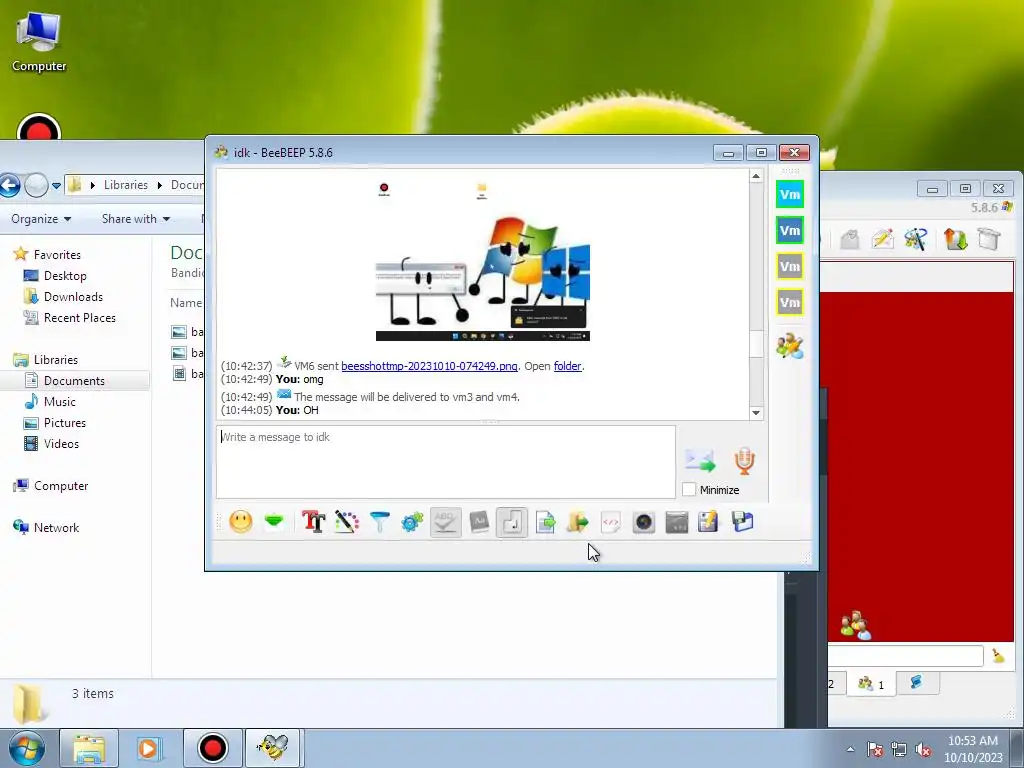1024x768 pixels.
Task: Take a screenshot with the camera icon
Action: pos(644,522)
